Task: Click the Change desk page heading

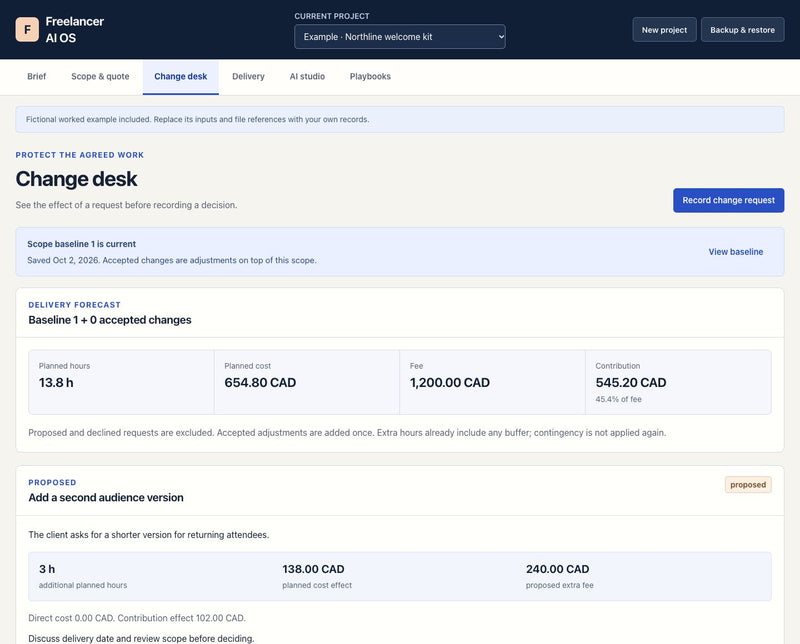Action: [x=76, y=179]
